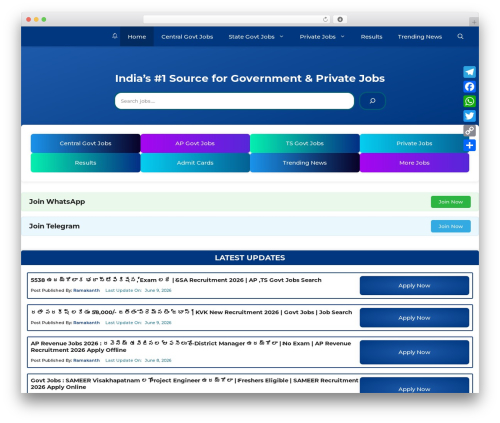The width and height of the screenshot is (500, 423).
Task: Open the KVK New Recruitment 2026 post title
Action: pos(191,312)
